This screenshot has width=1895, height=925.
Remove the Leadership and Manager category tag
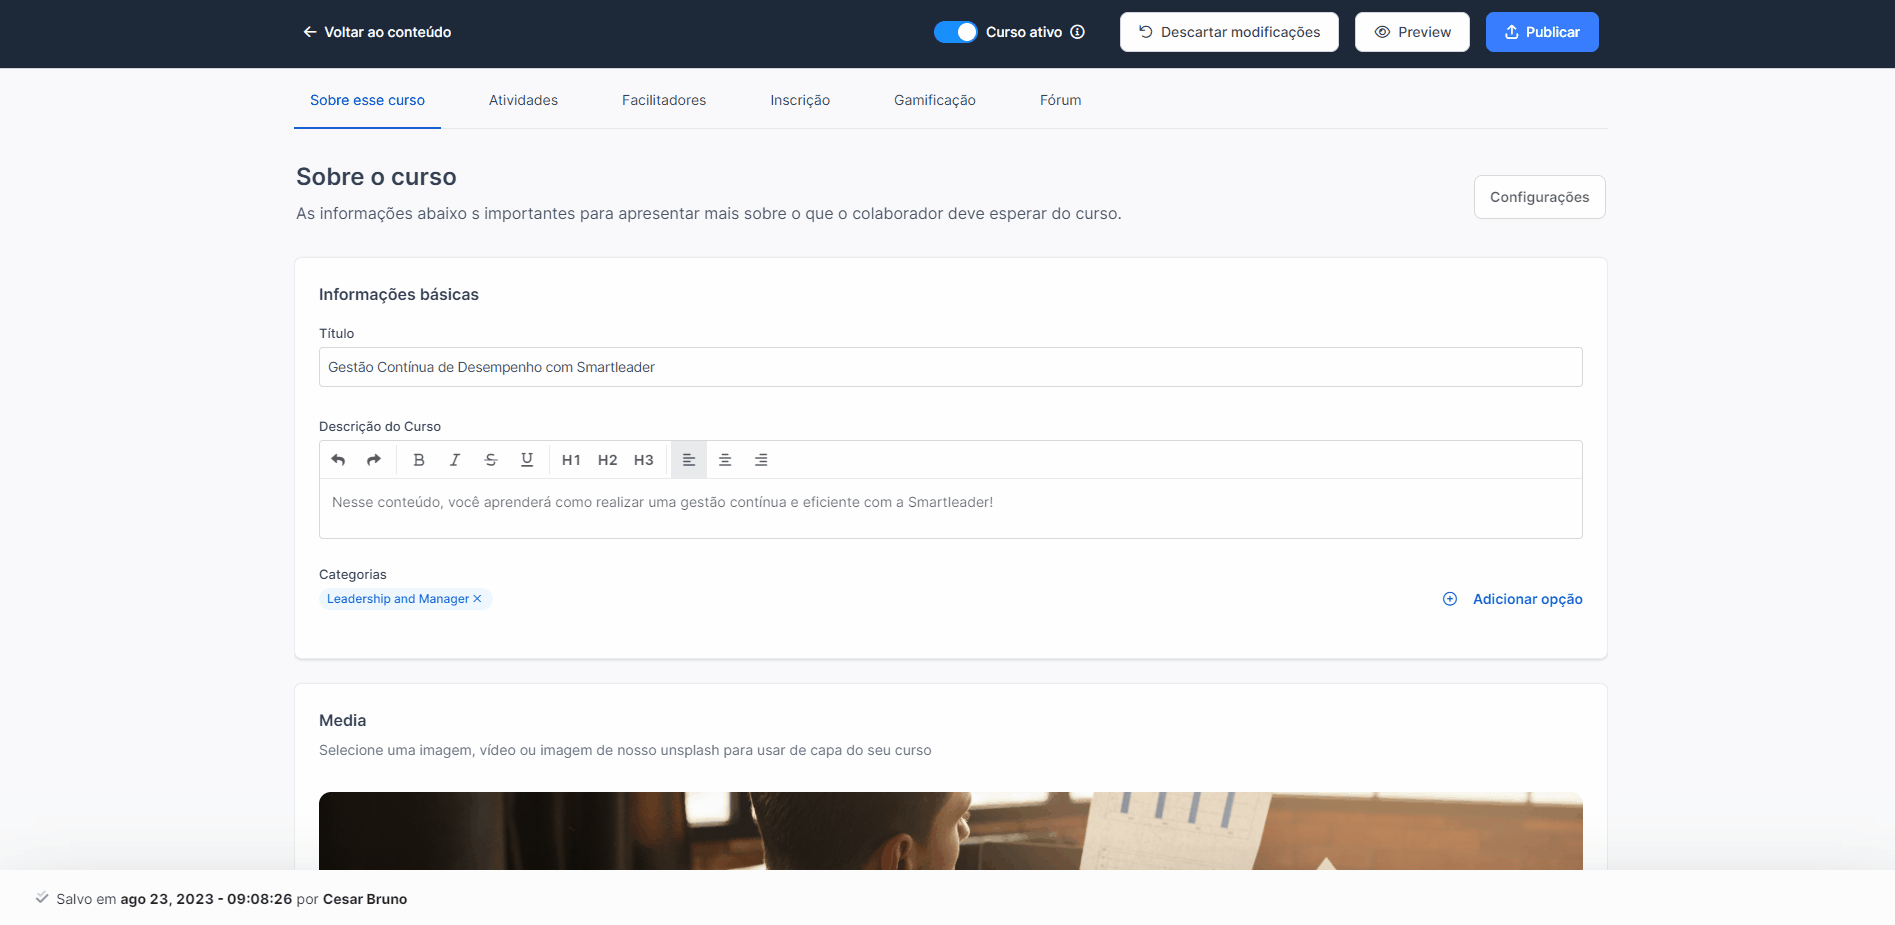coord(478,599)
